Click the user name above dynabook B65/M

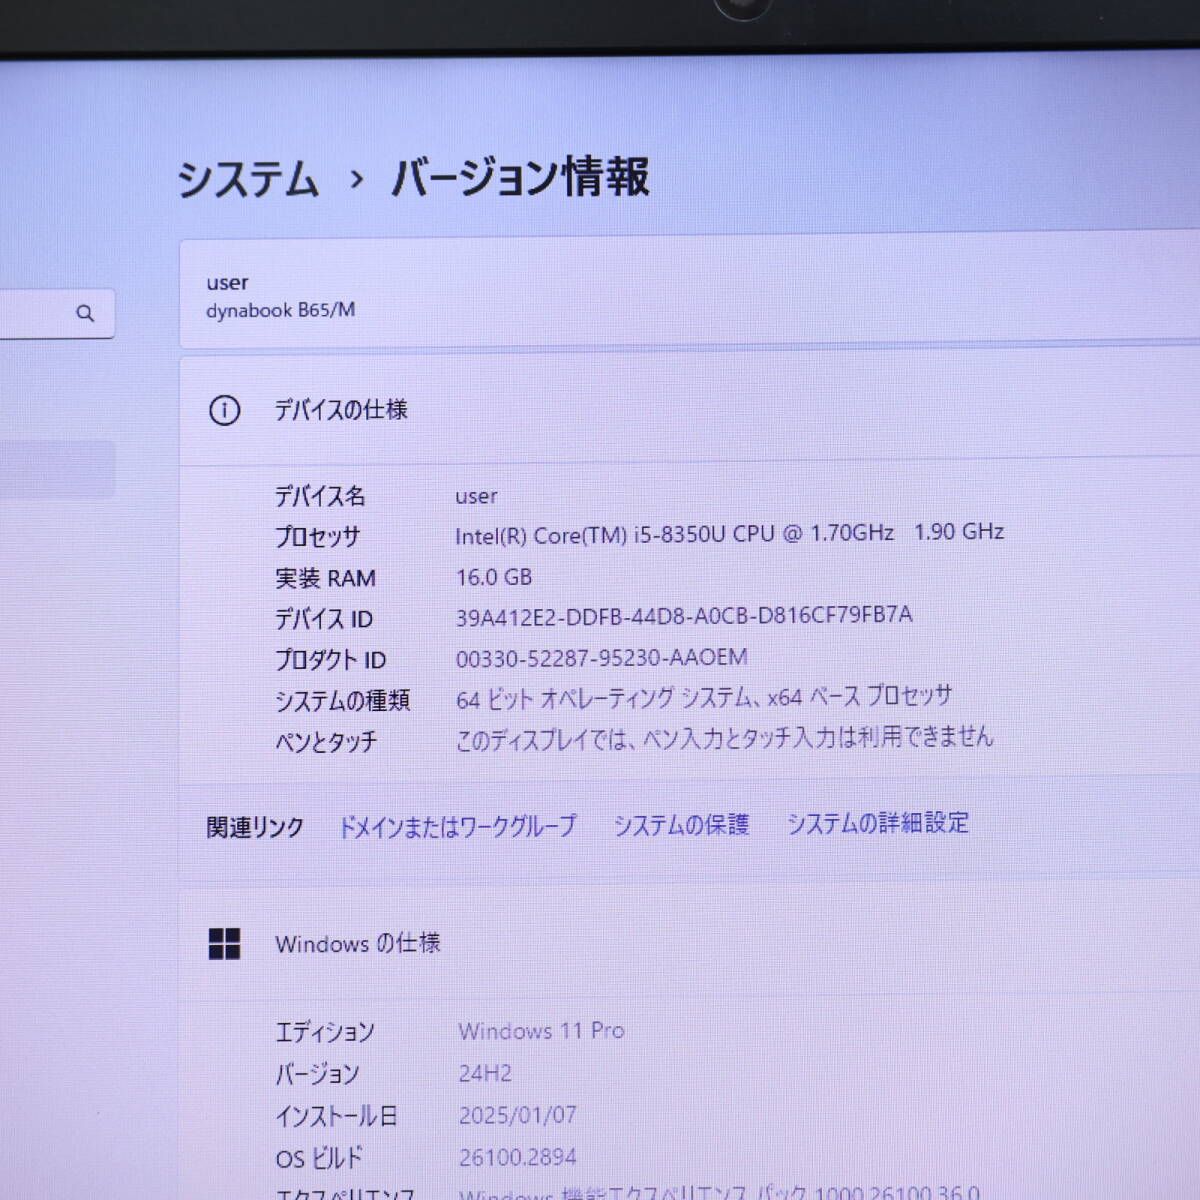pyautogui.click(x=227, y=283)
